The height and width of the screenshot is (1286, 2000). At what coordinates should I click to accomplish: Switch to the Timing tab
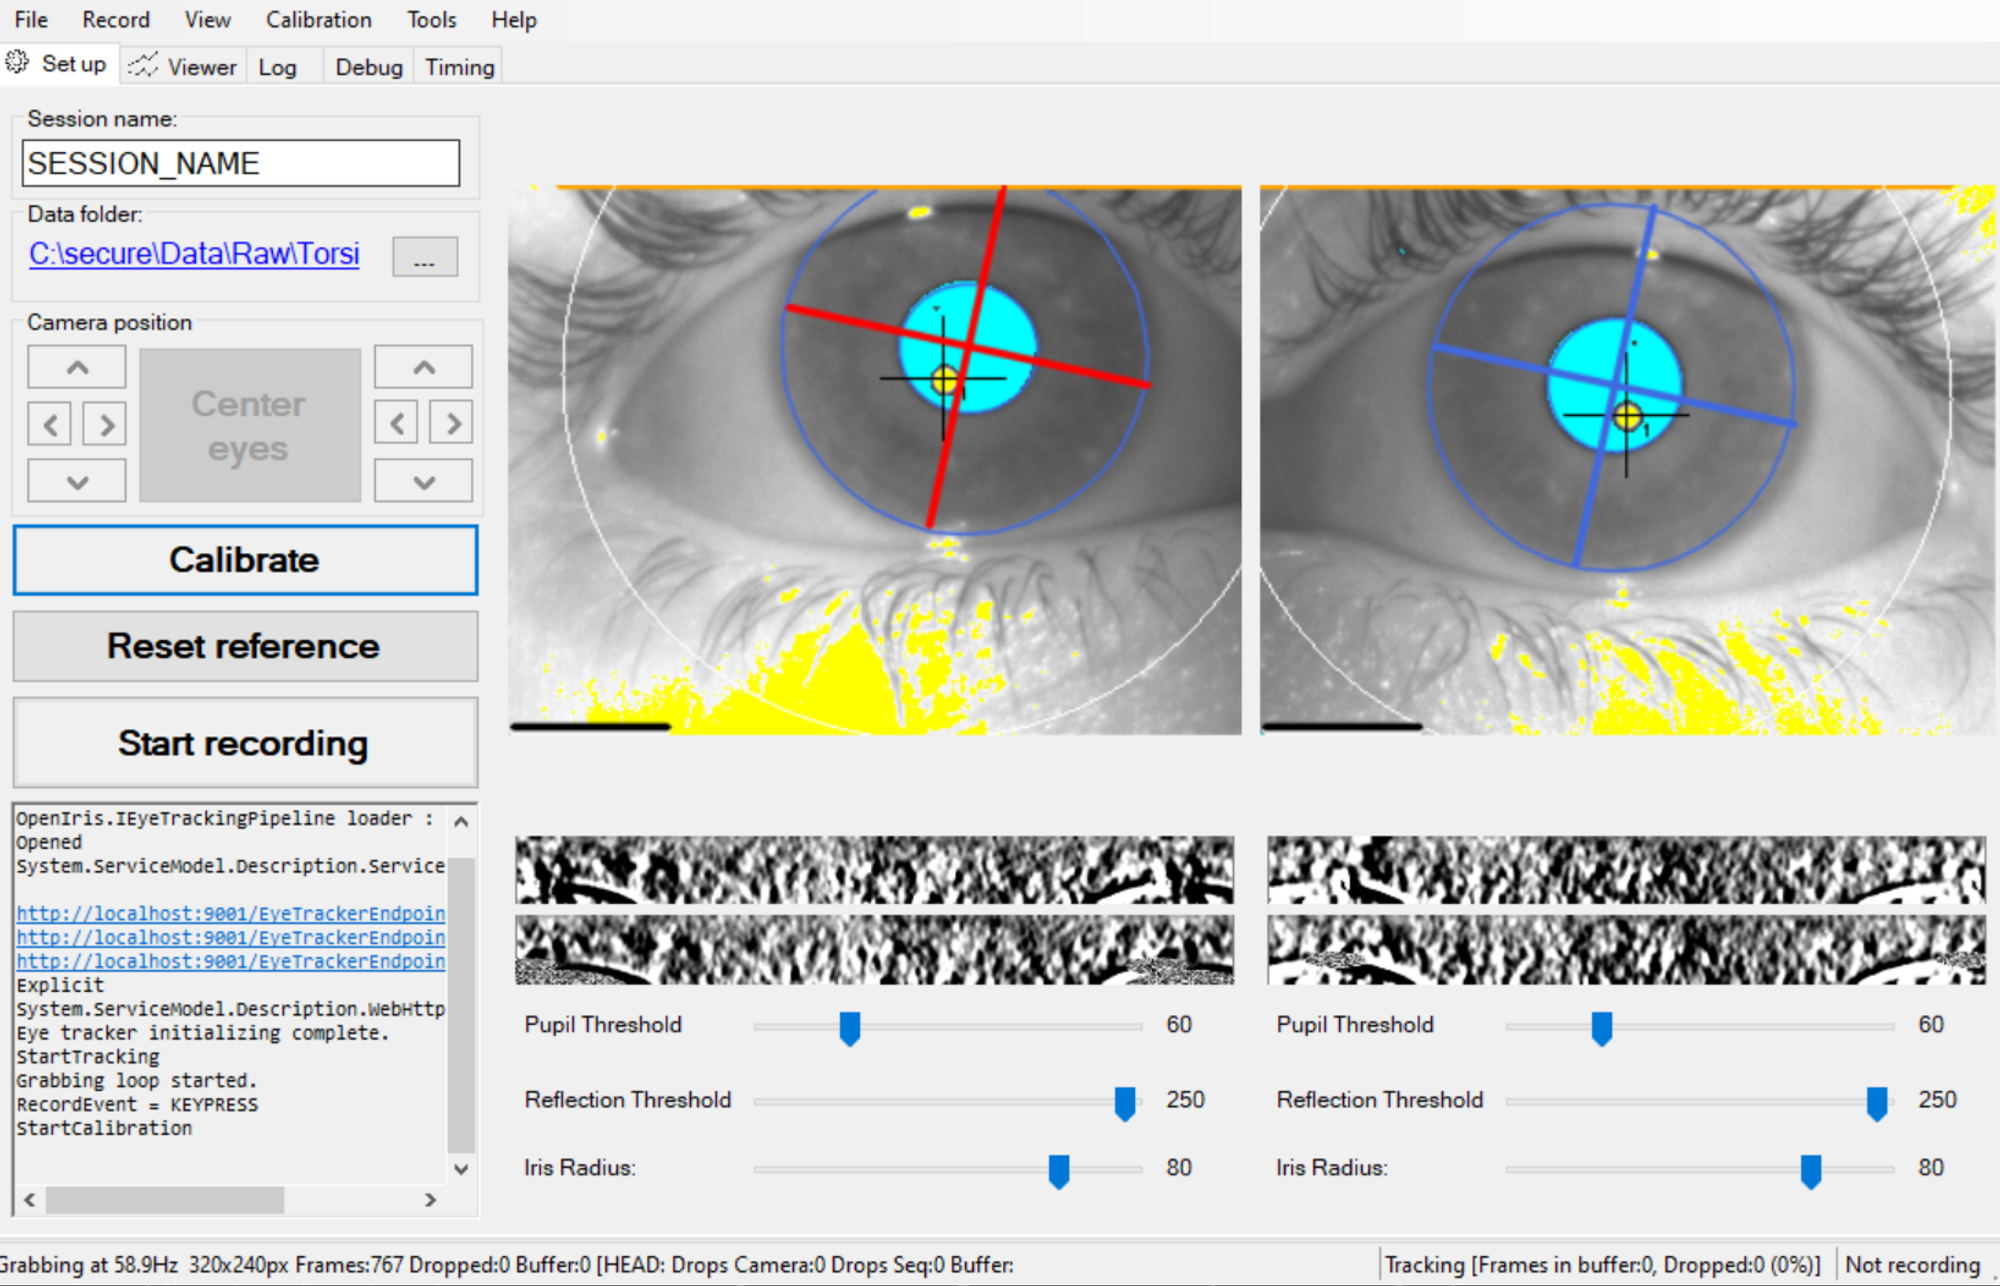(457, 66)
